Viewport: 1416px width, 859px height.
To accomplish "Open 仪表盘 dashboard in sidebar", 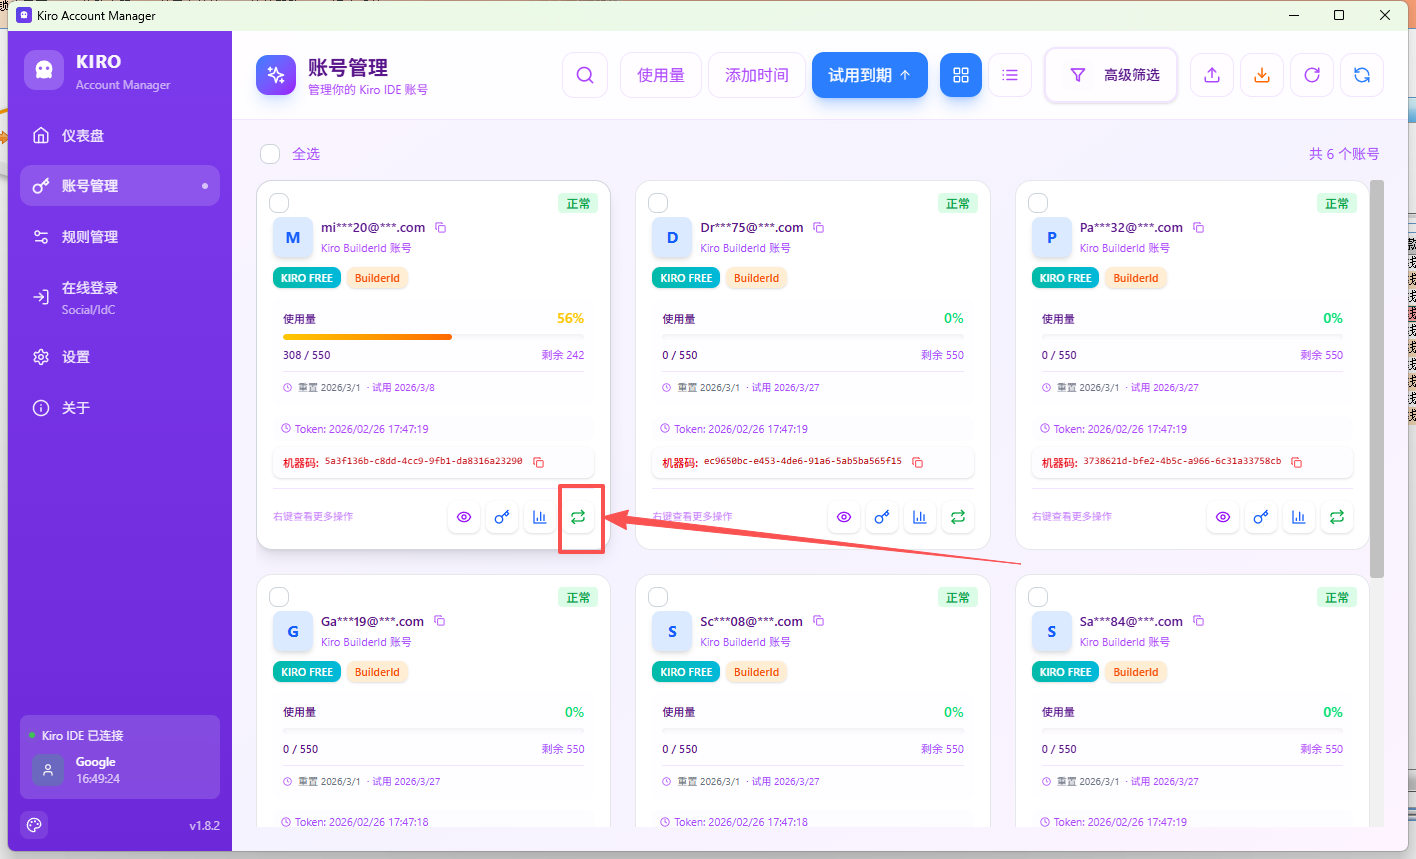I will click(x=83, y=136).
